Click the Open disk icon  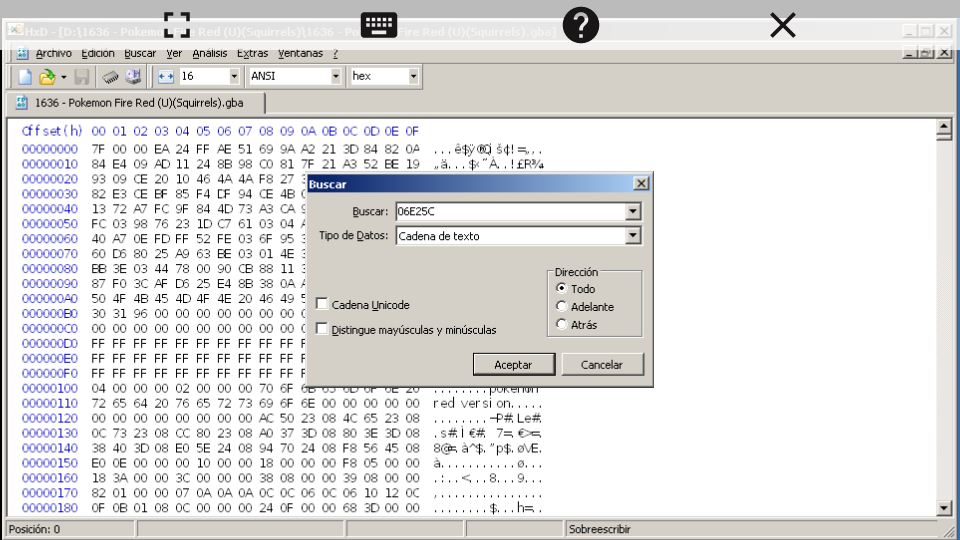133,76
